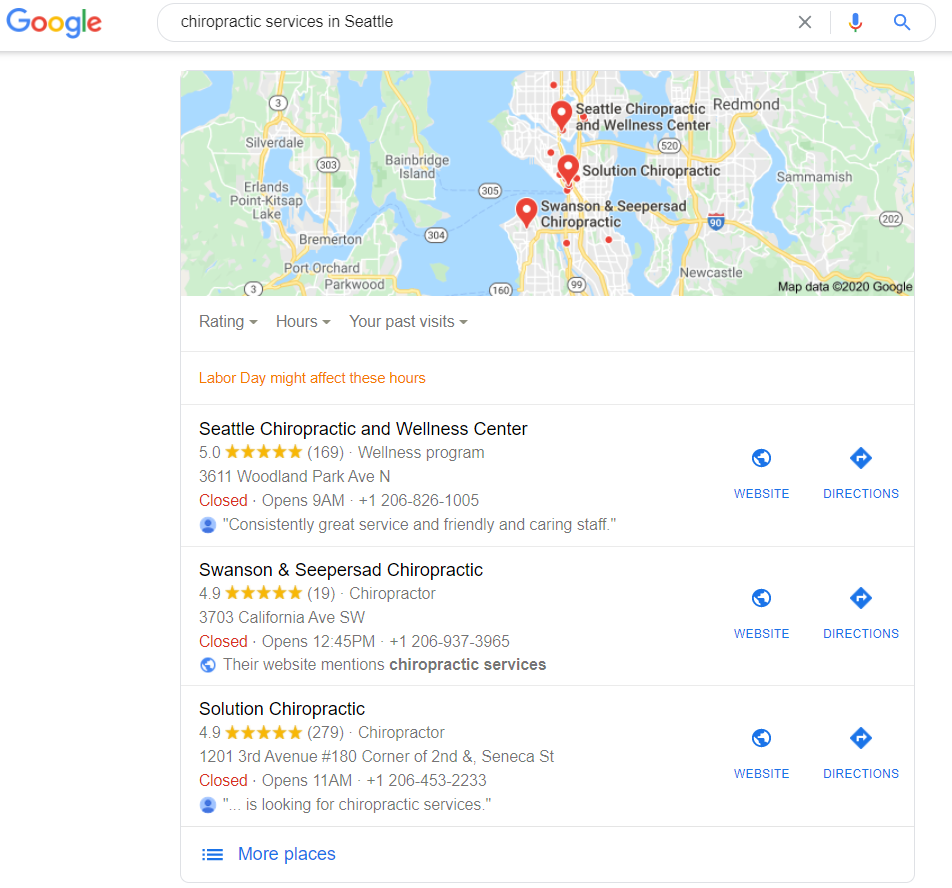Expand the Hours filter dropdown
Screen dimensions: 952x888
303,322
